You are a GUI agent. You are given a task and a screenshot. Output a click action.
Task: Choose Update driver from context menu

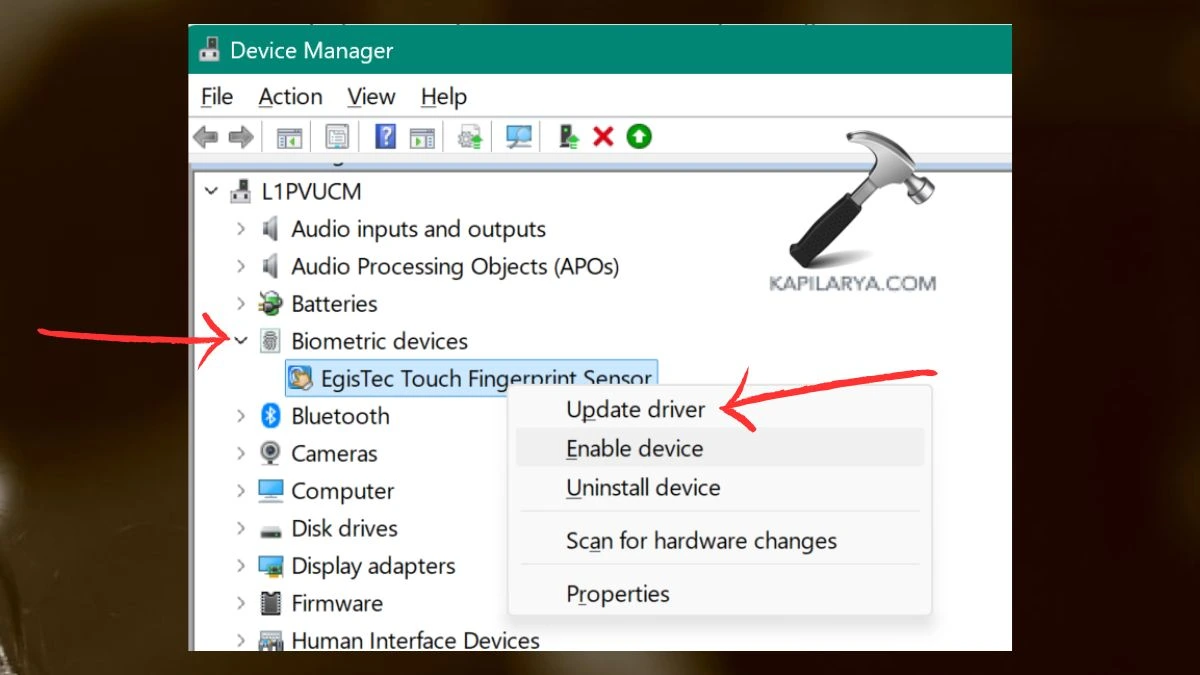click(x=635, y=410)
